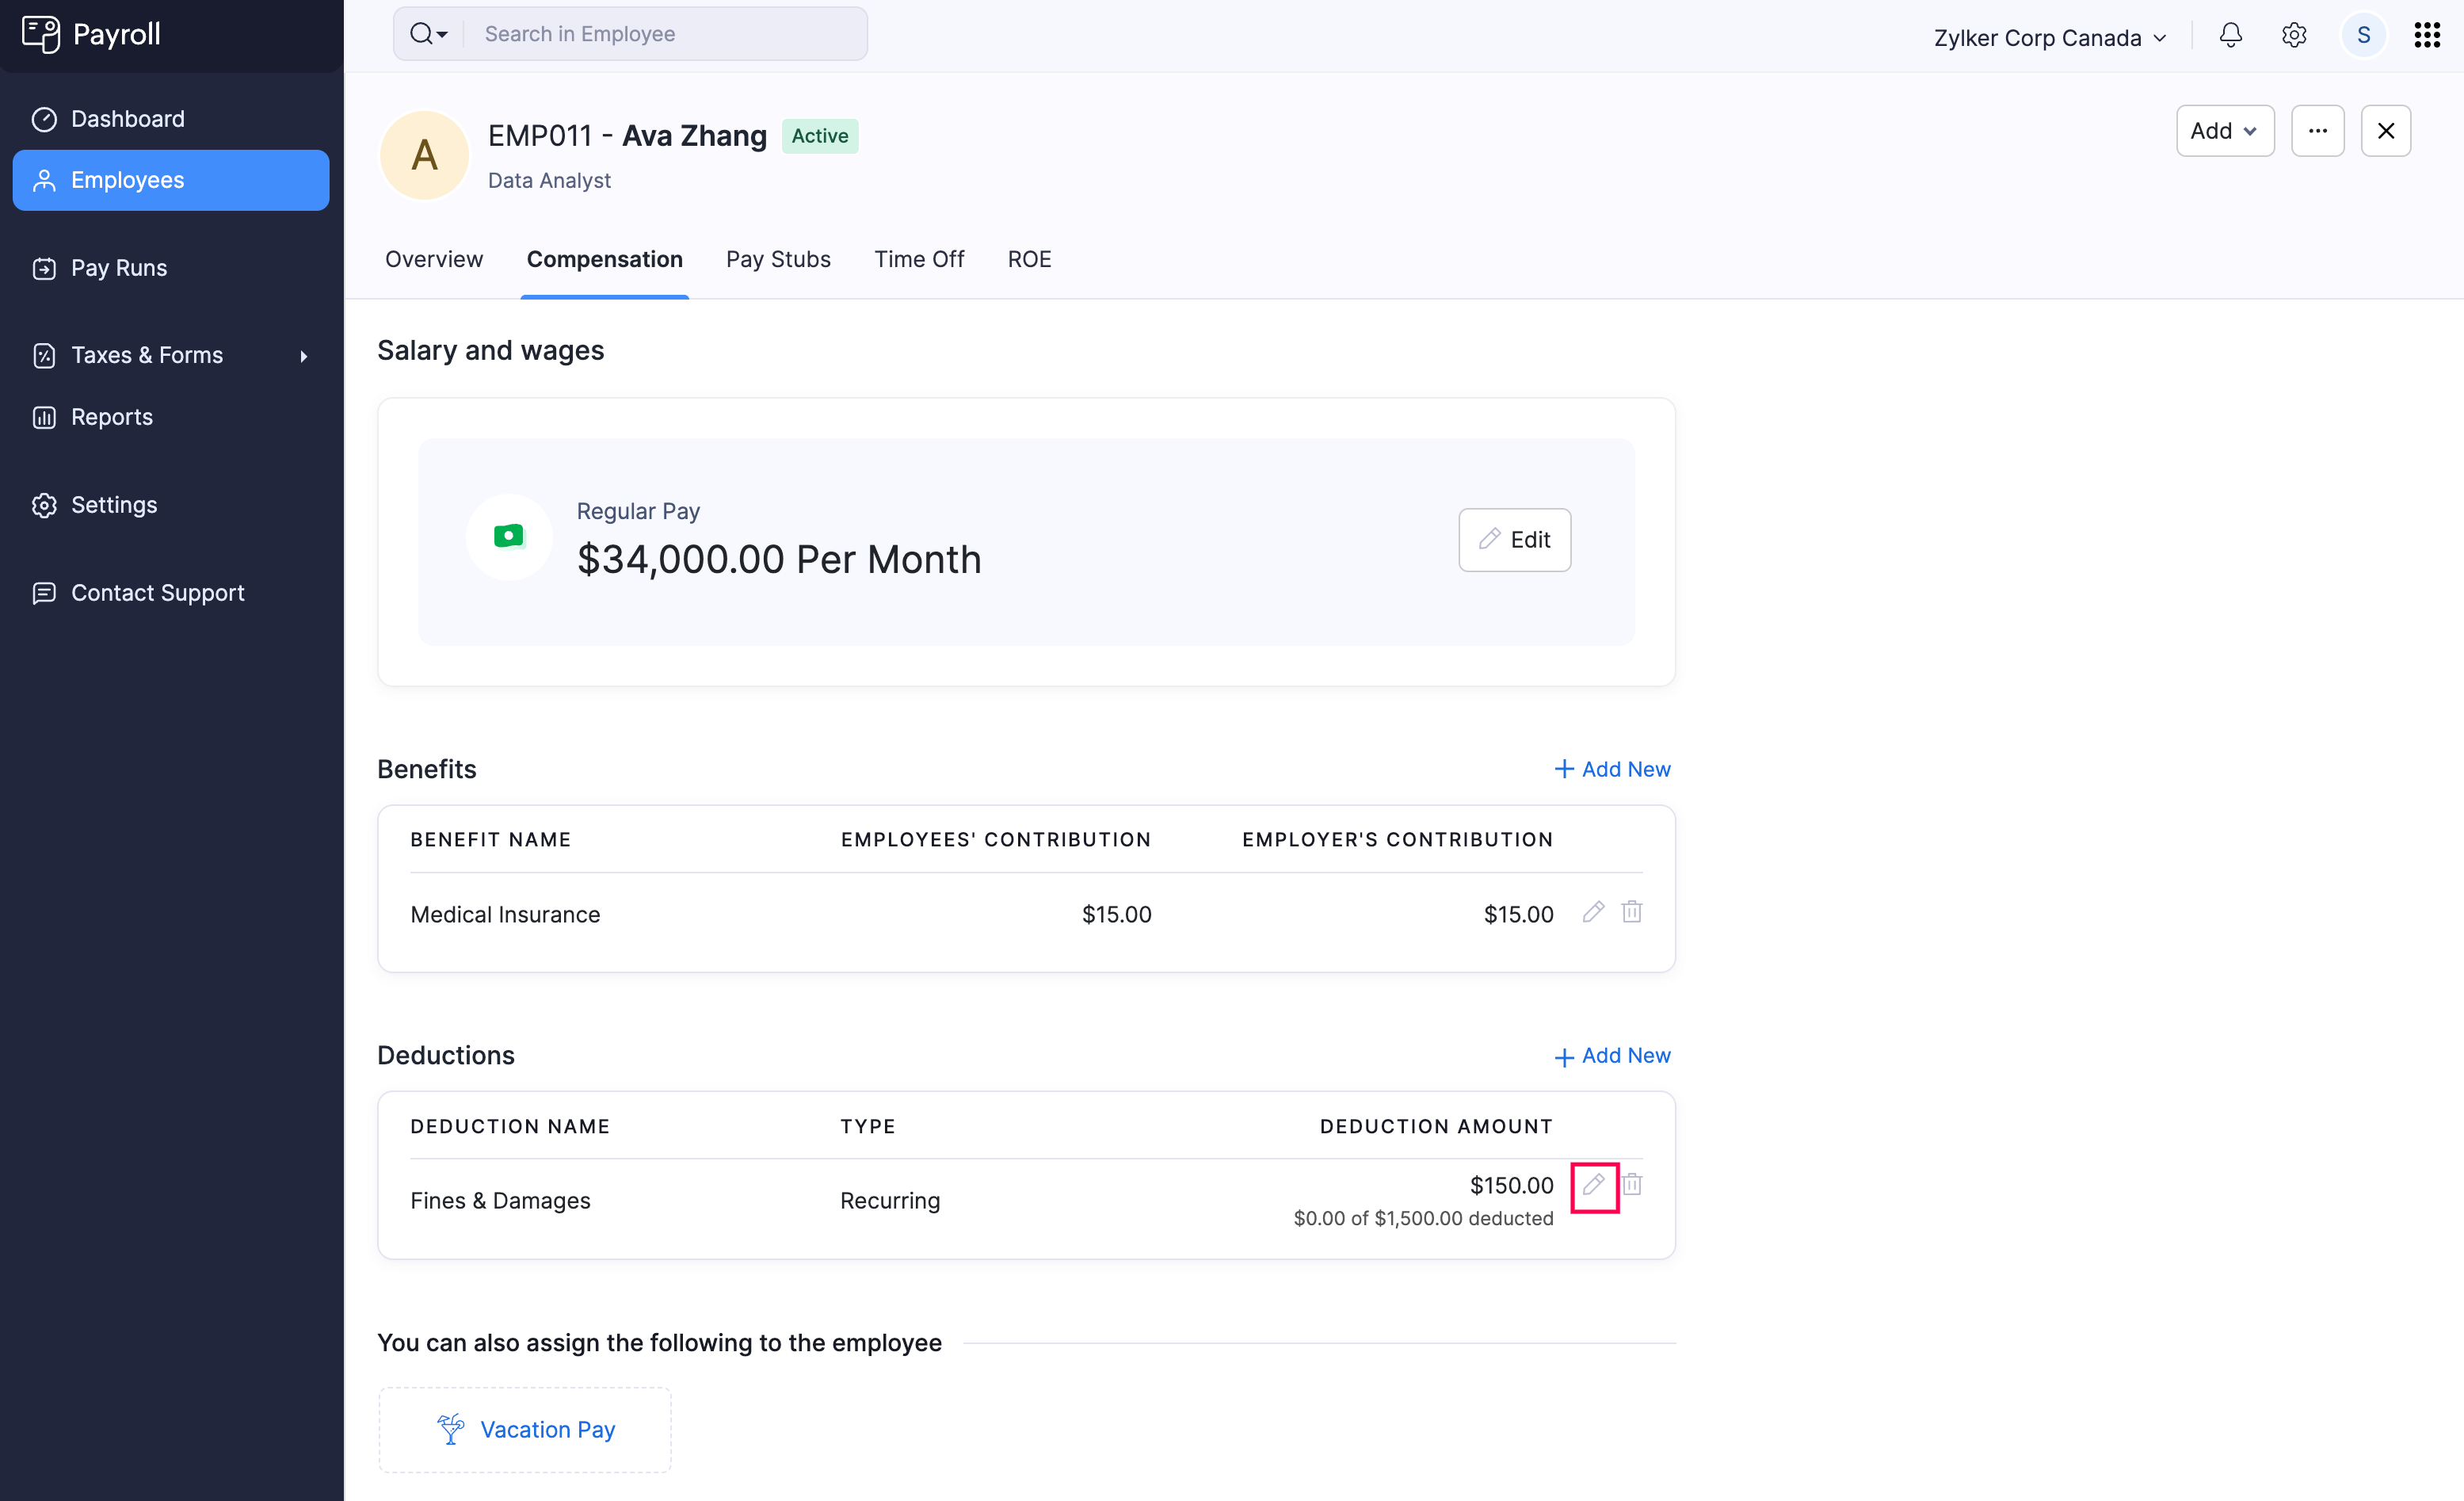The height and width of the screenshot is (1501, 2464).
Task: Open the Dashboard from the sidebar
Action: coord(127,118)
